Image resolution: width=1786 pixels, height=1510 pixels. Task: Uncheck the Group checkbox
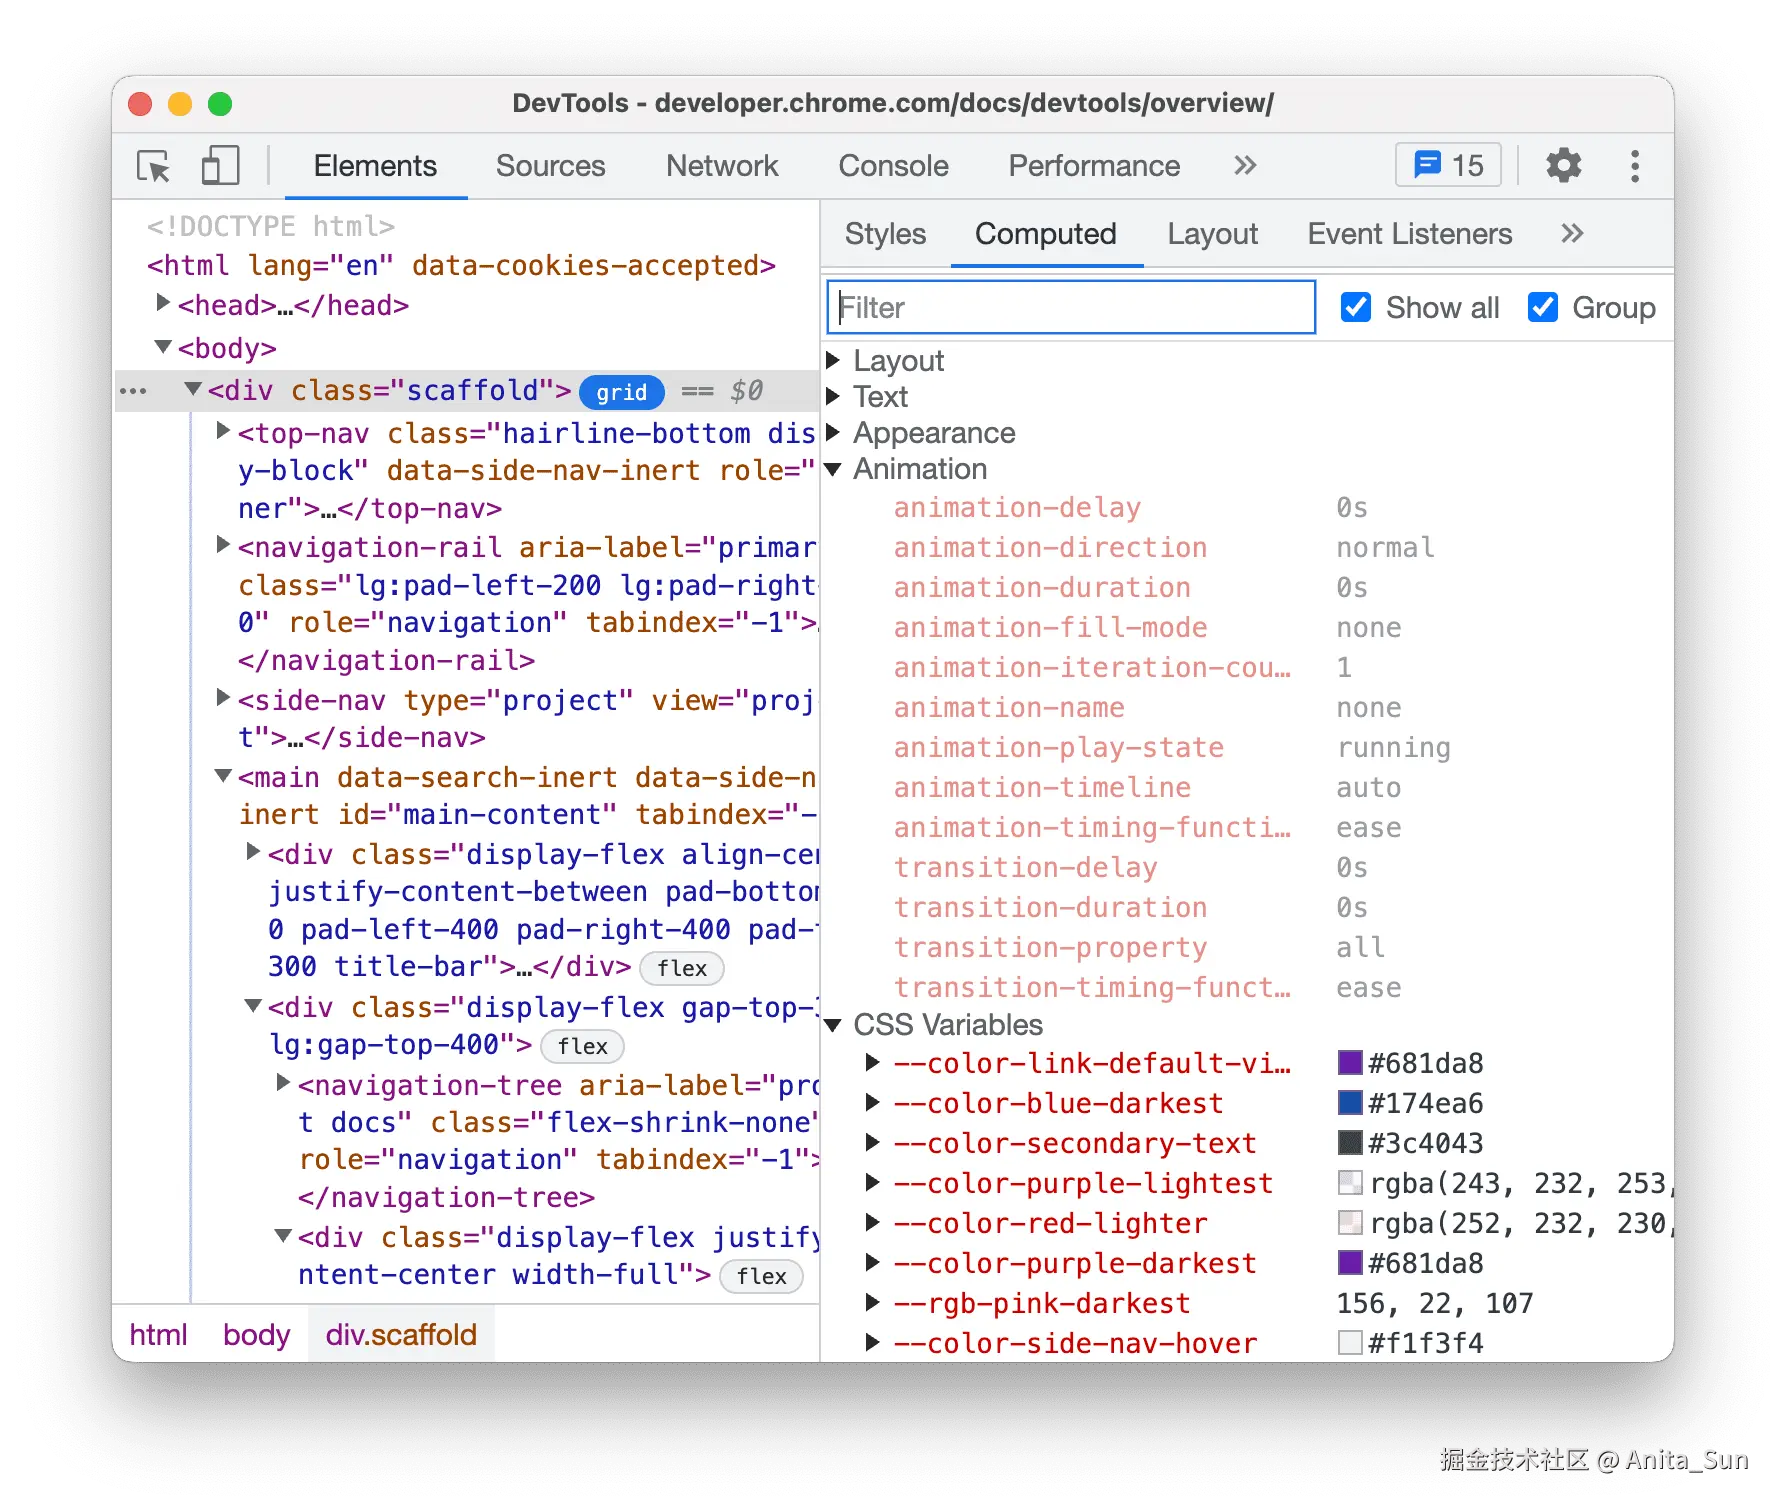click(x=1542, y=307)
